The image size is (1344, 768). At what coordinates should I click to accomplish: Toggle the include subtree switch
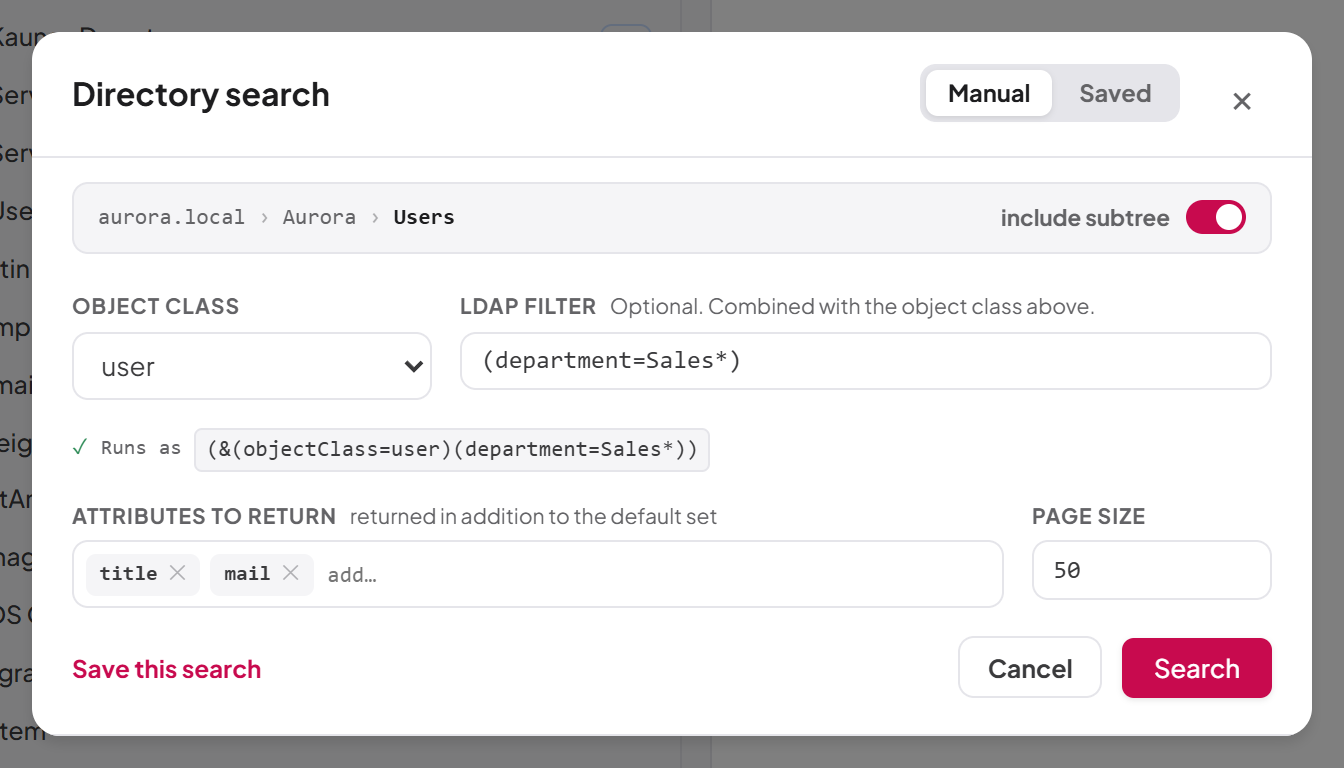click(x=1216, y=217)
